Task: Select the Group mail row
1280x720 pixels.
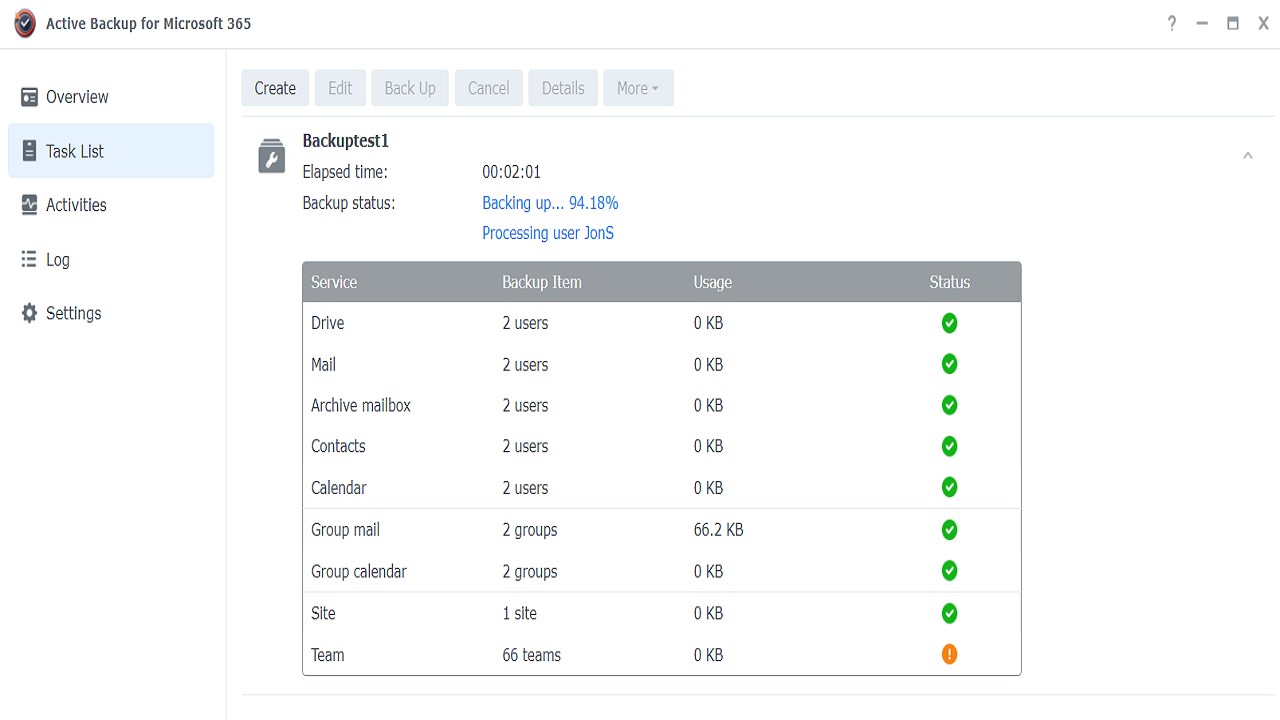Action: coord(661,530)
